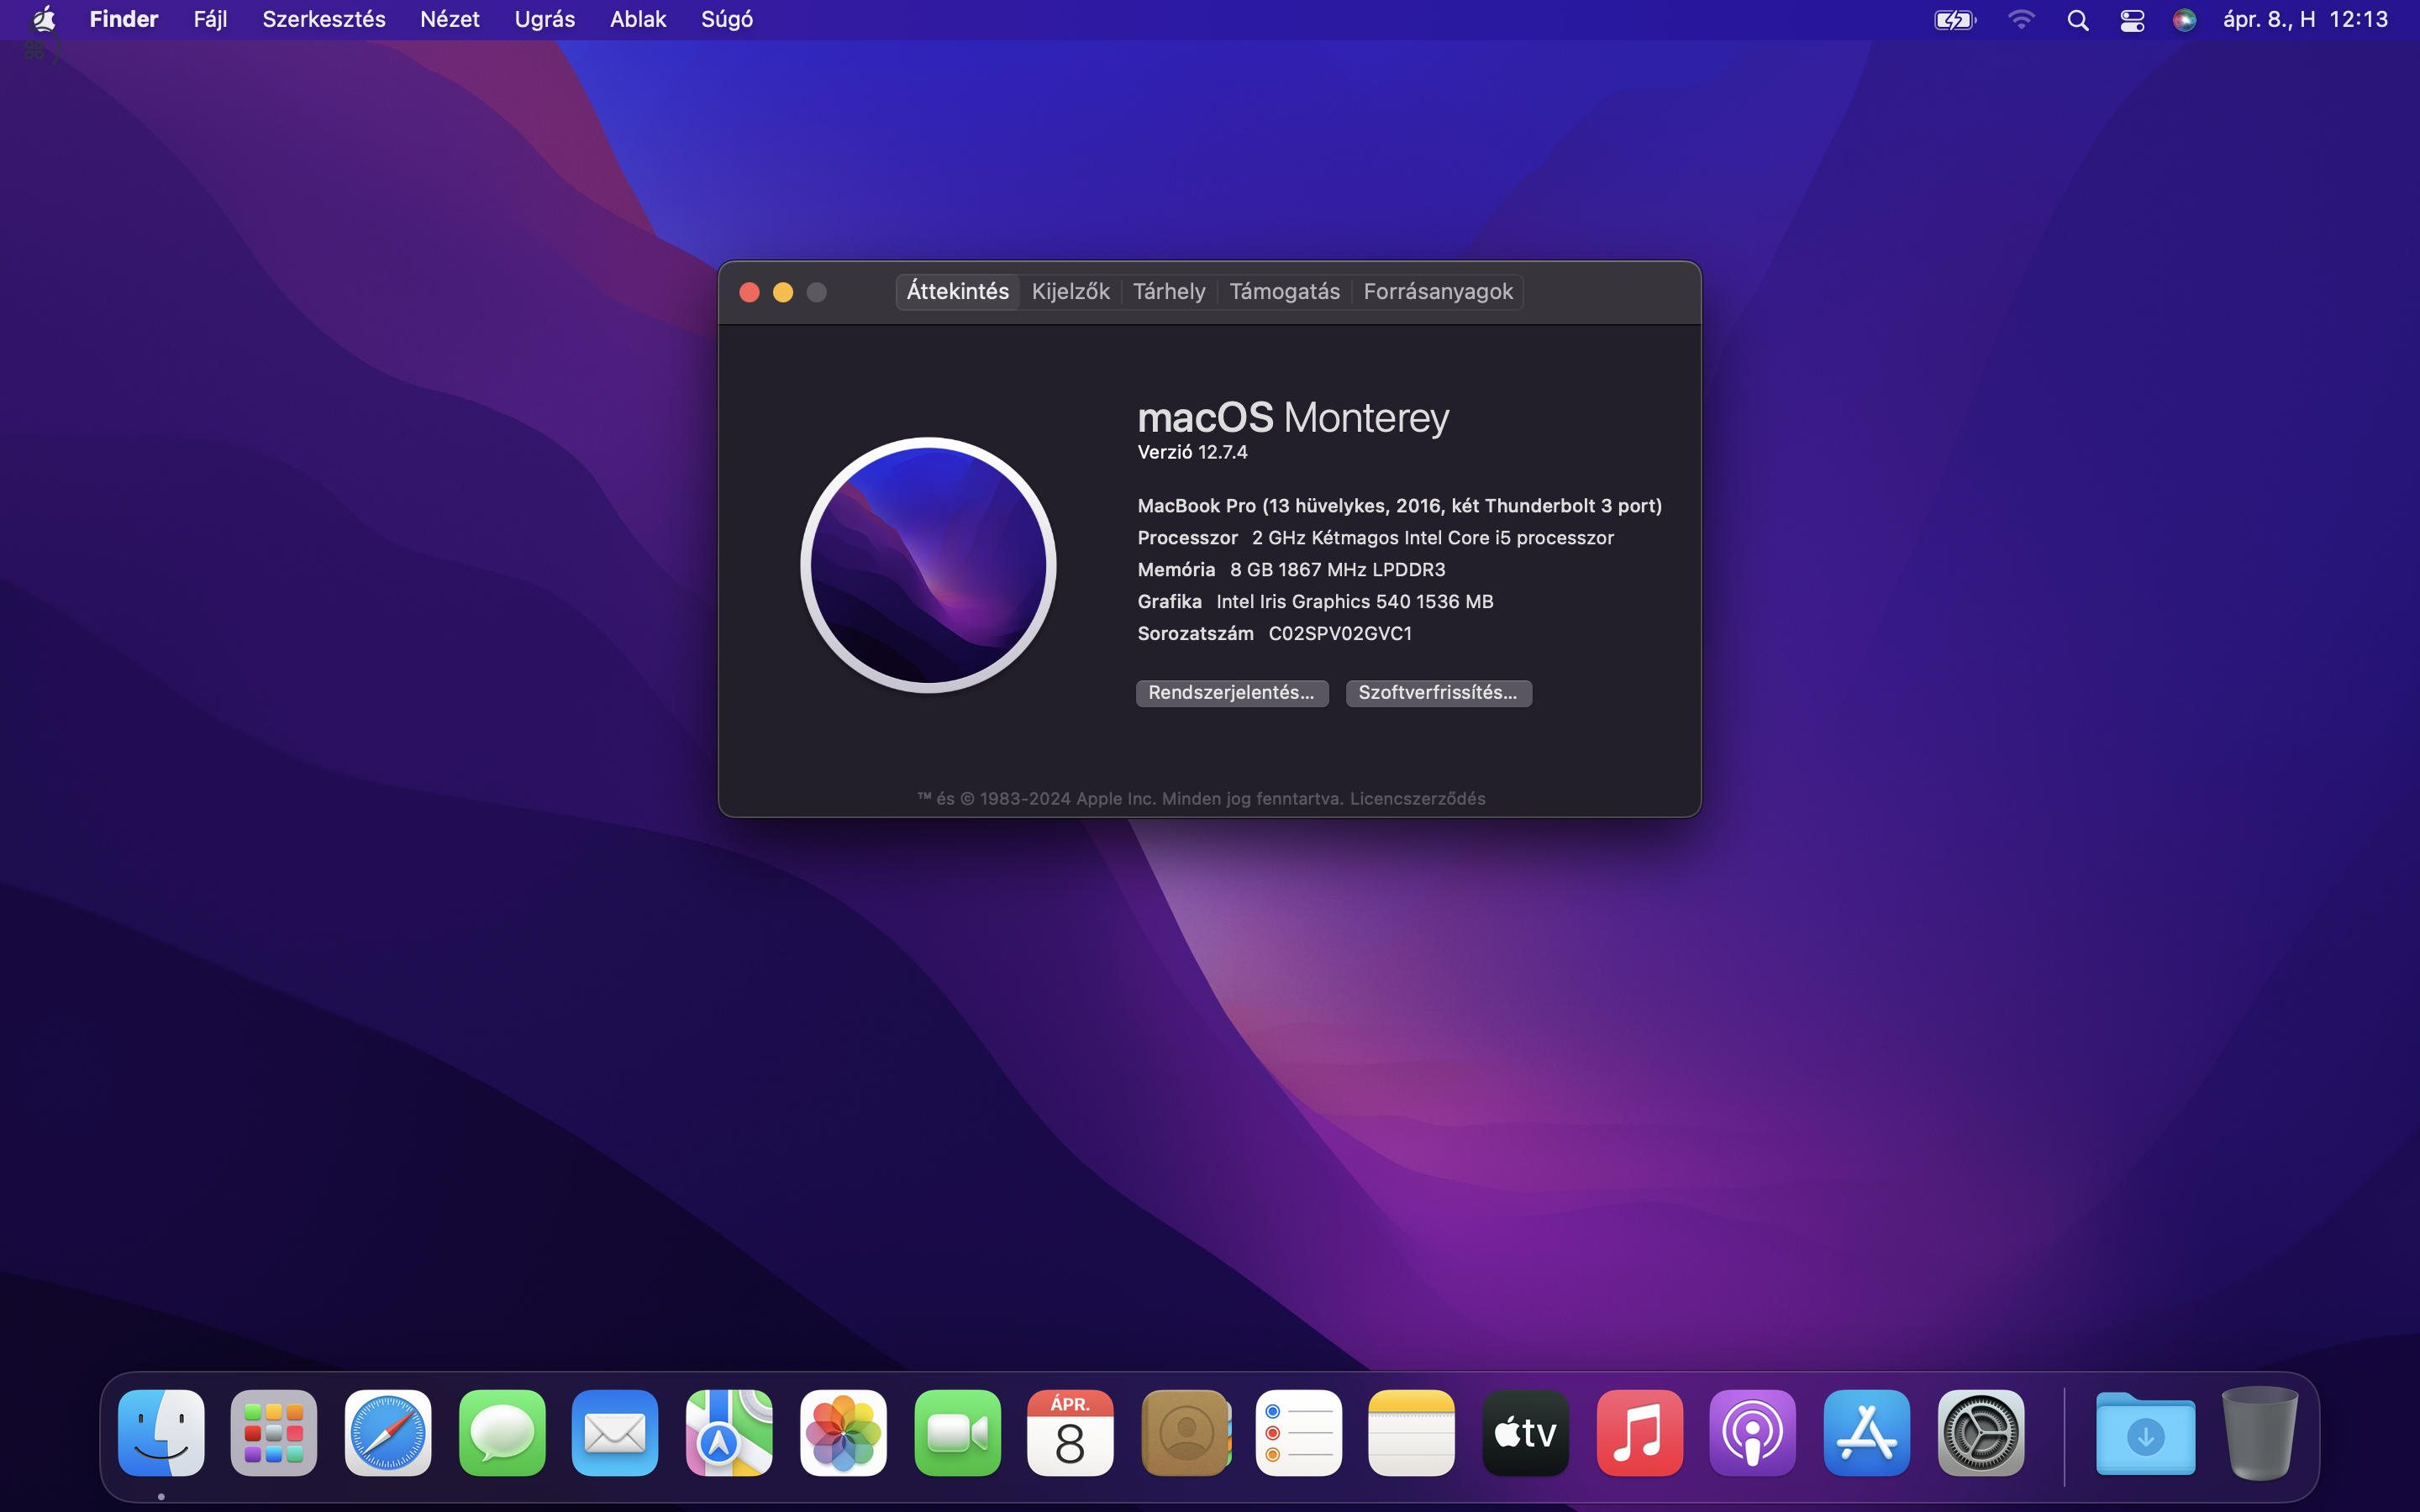Screen dimensions: 2420x1512
Task: Click the battery charging status icon
Action: tap(1955, 20)
